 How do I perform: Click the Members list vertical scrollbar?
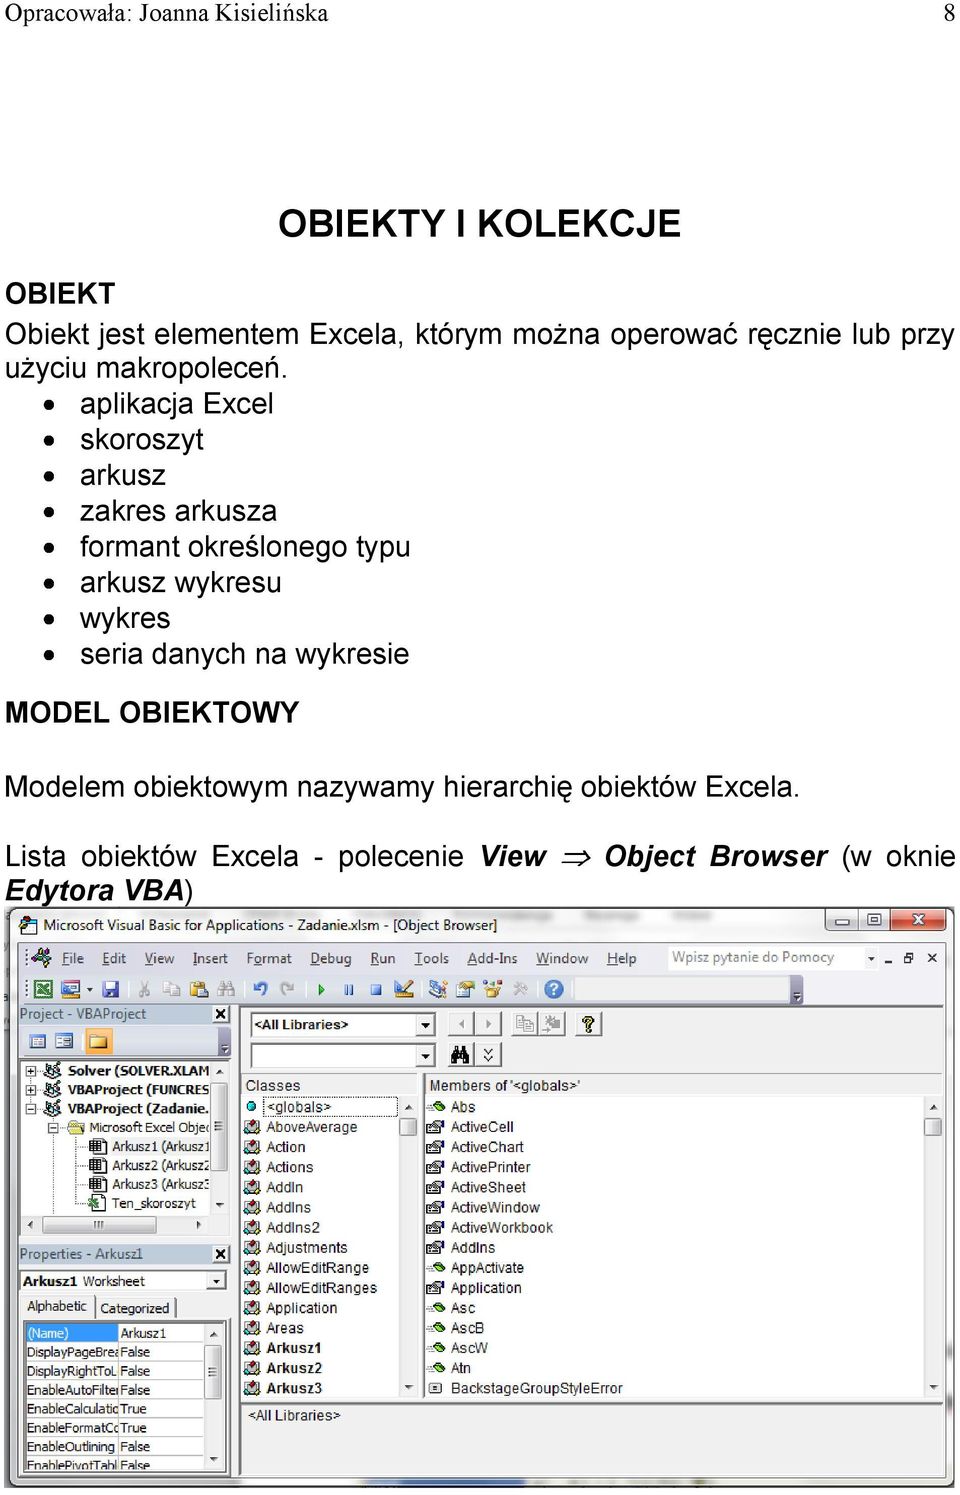coord(933,1247)
